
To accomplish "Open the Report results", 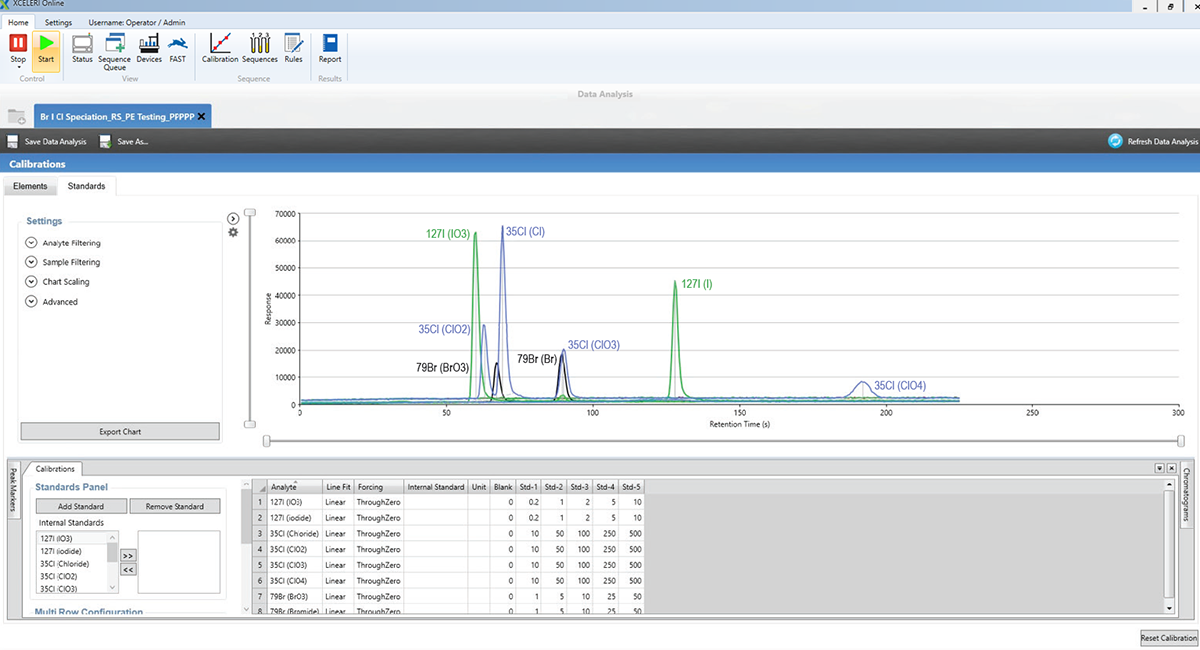I will coord(330,48).
